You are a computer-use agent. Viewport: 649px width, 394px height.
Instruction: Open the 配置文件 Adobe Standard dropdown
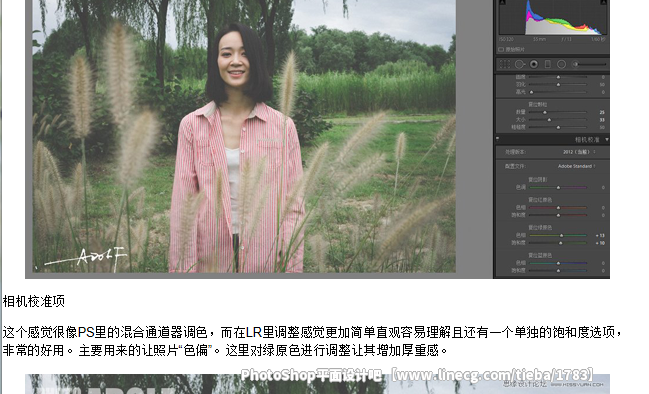(x=577, y=166)
